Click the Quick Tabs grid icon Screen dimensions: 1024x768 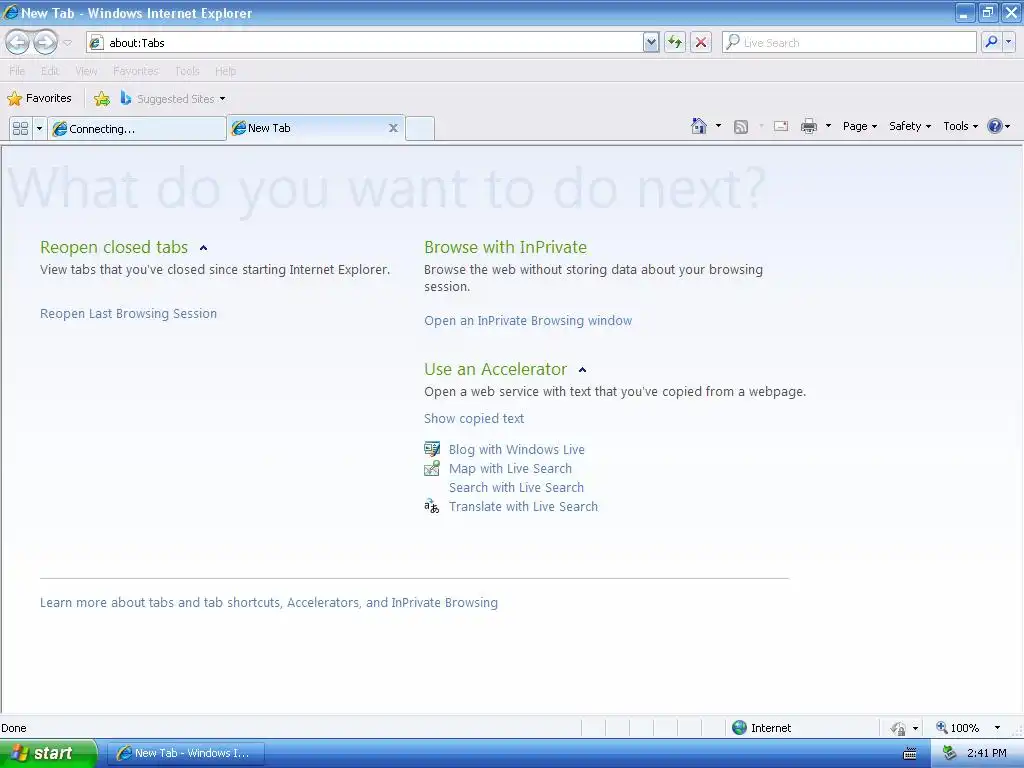coord(20,128)
